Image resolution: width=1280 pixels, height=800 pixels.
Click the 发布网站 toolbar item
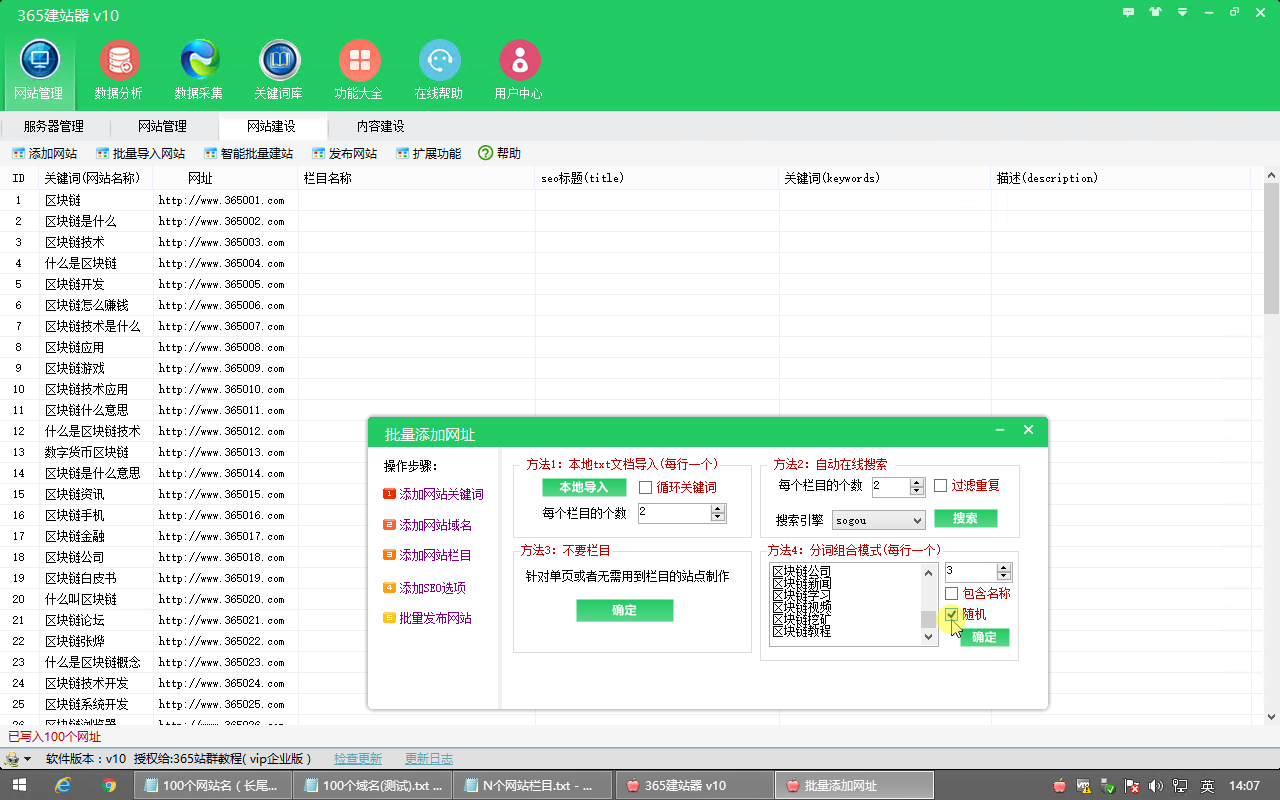click(345, 154)
